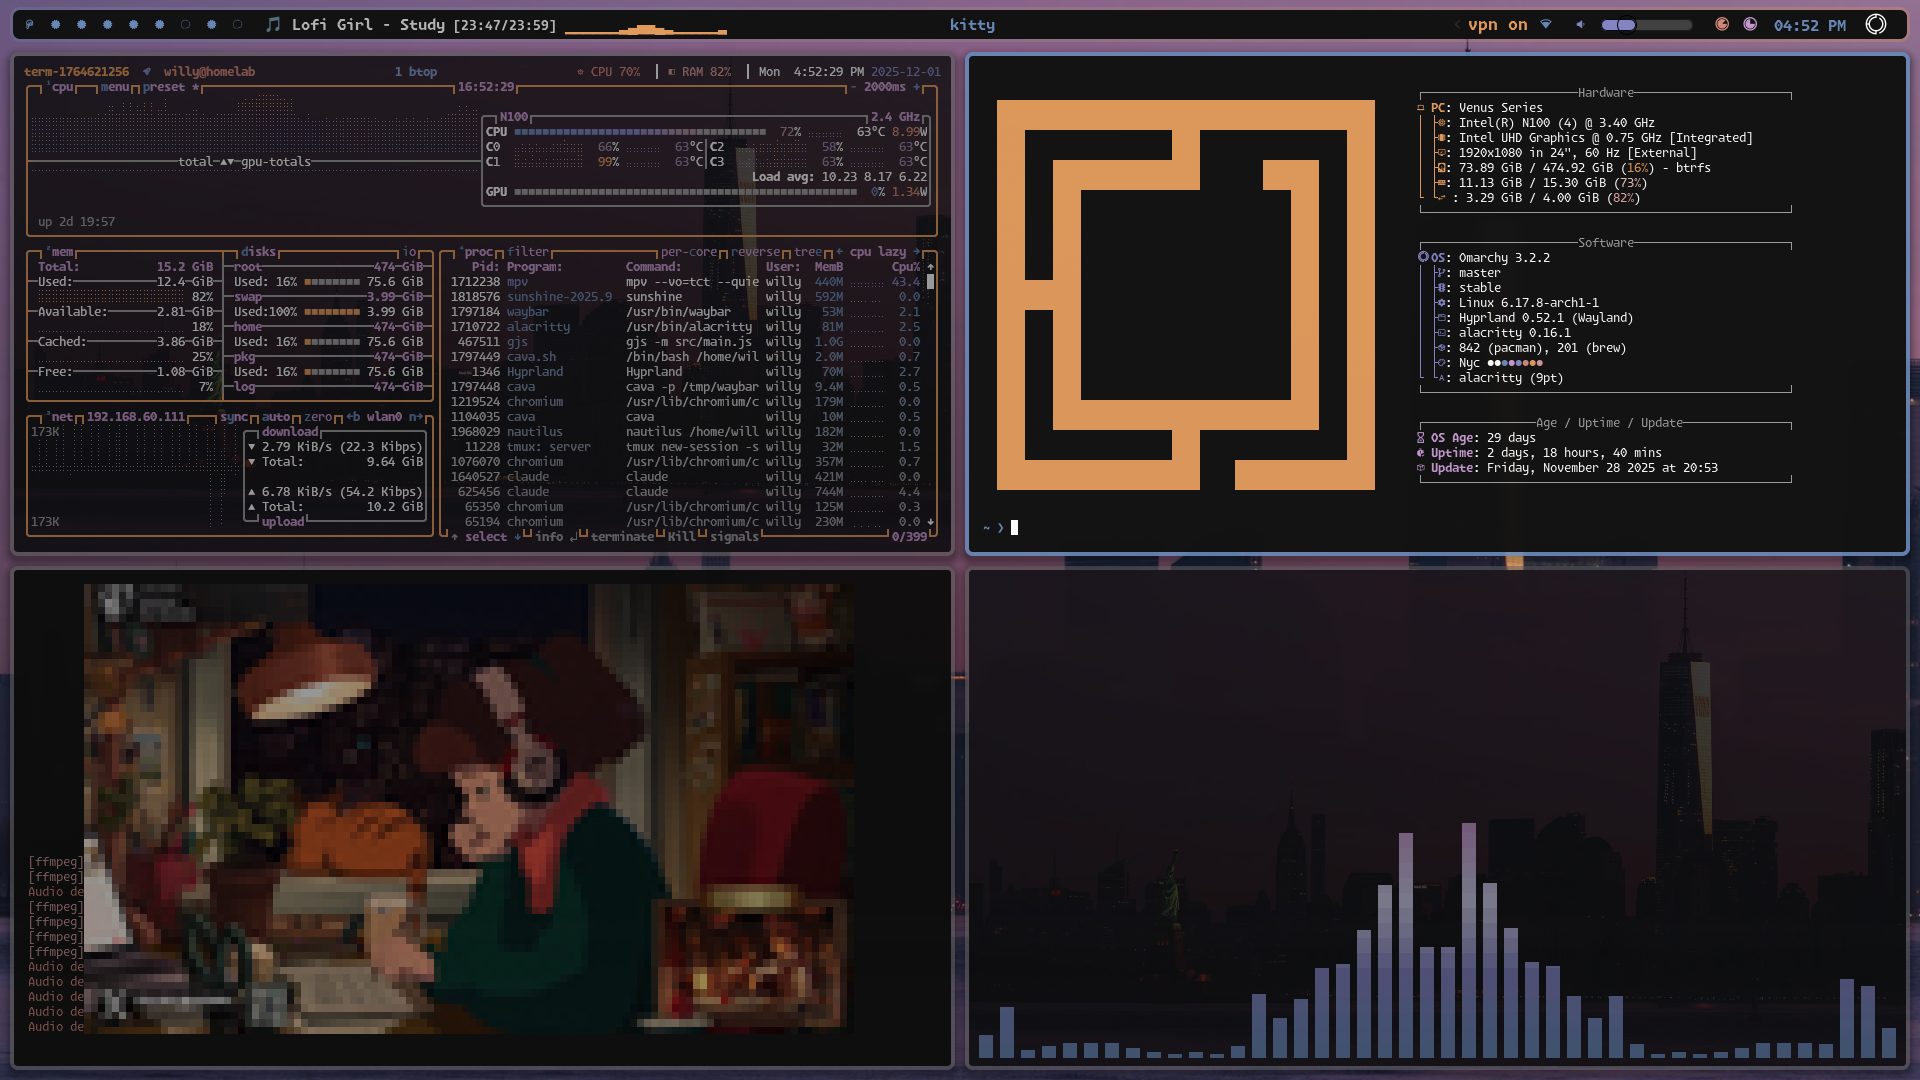This screenshot has height=1080, width=1920.
Task: Click the OS icon in Software panel
Action: (1423, 257)
